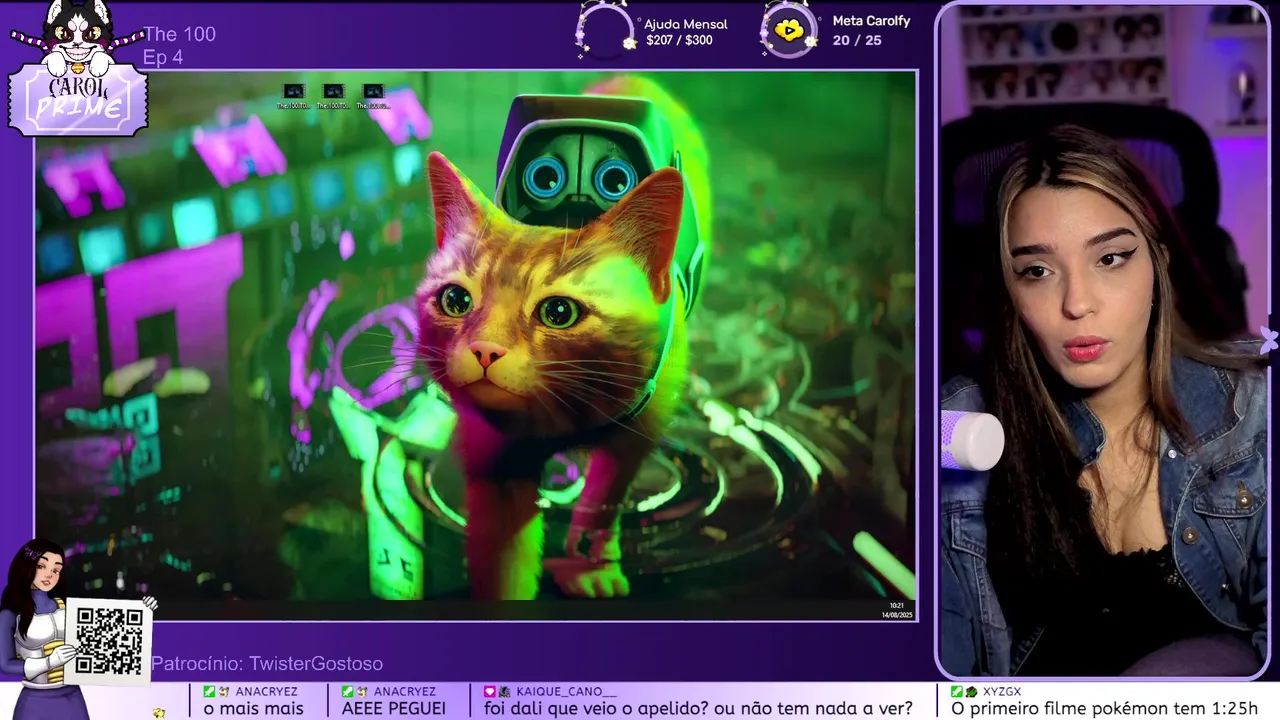This screenshot has height=720, width=1280.
Task: Click the green check badge next to XYZGX
Action: click(957, 692)
